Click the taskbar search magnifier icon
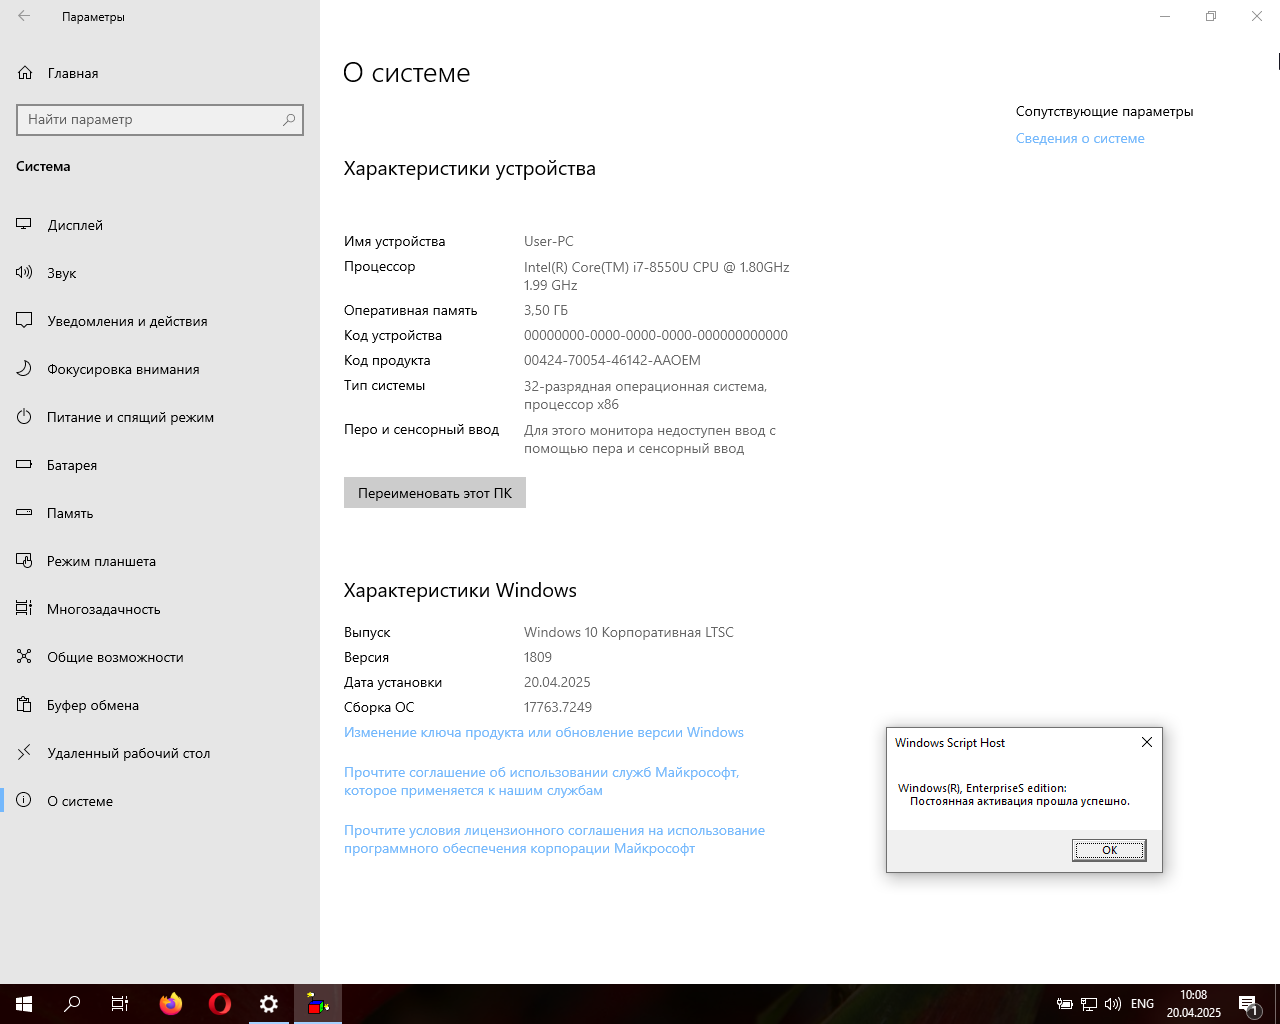 tap(72, 1004)
